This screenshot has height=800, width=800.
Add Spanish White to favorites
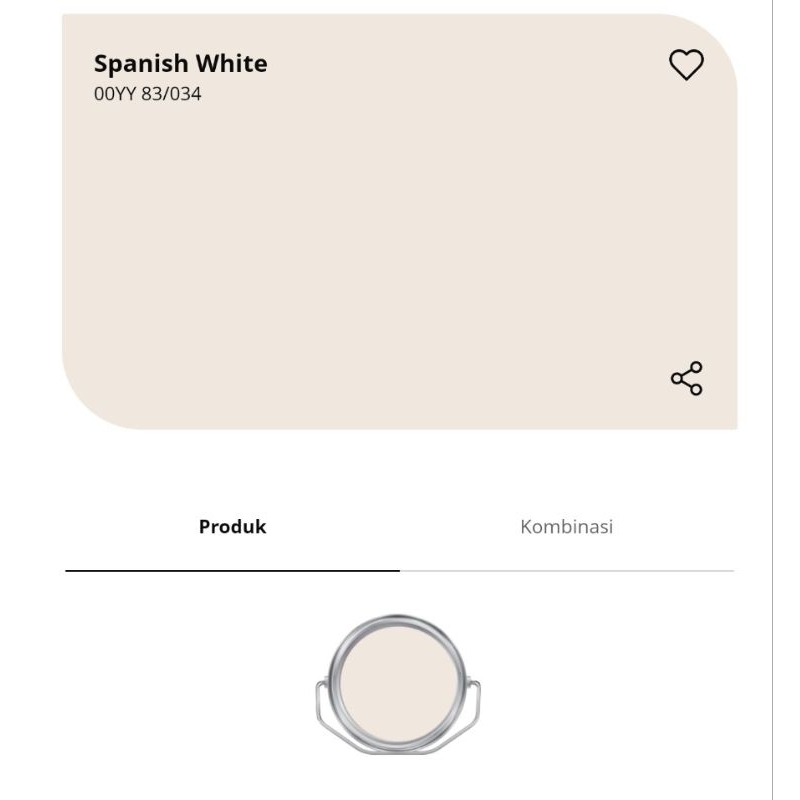(686, 65)
